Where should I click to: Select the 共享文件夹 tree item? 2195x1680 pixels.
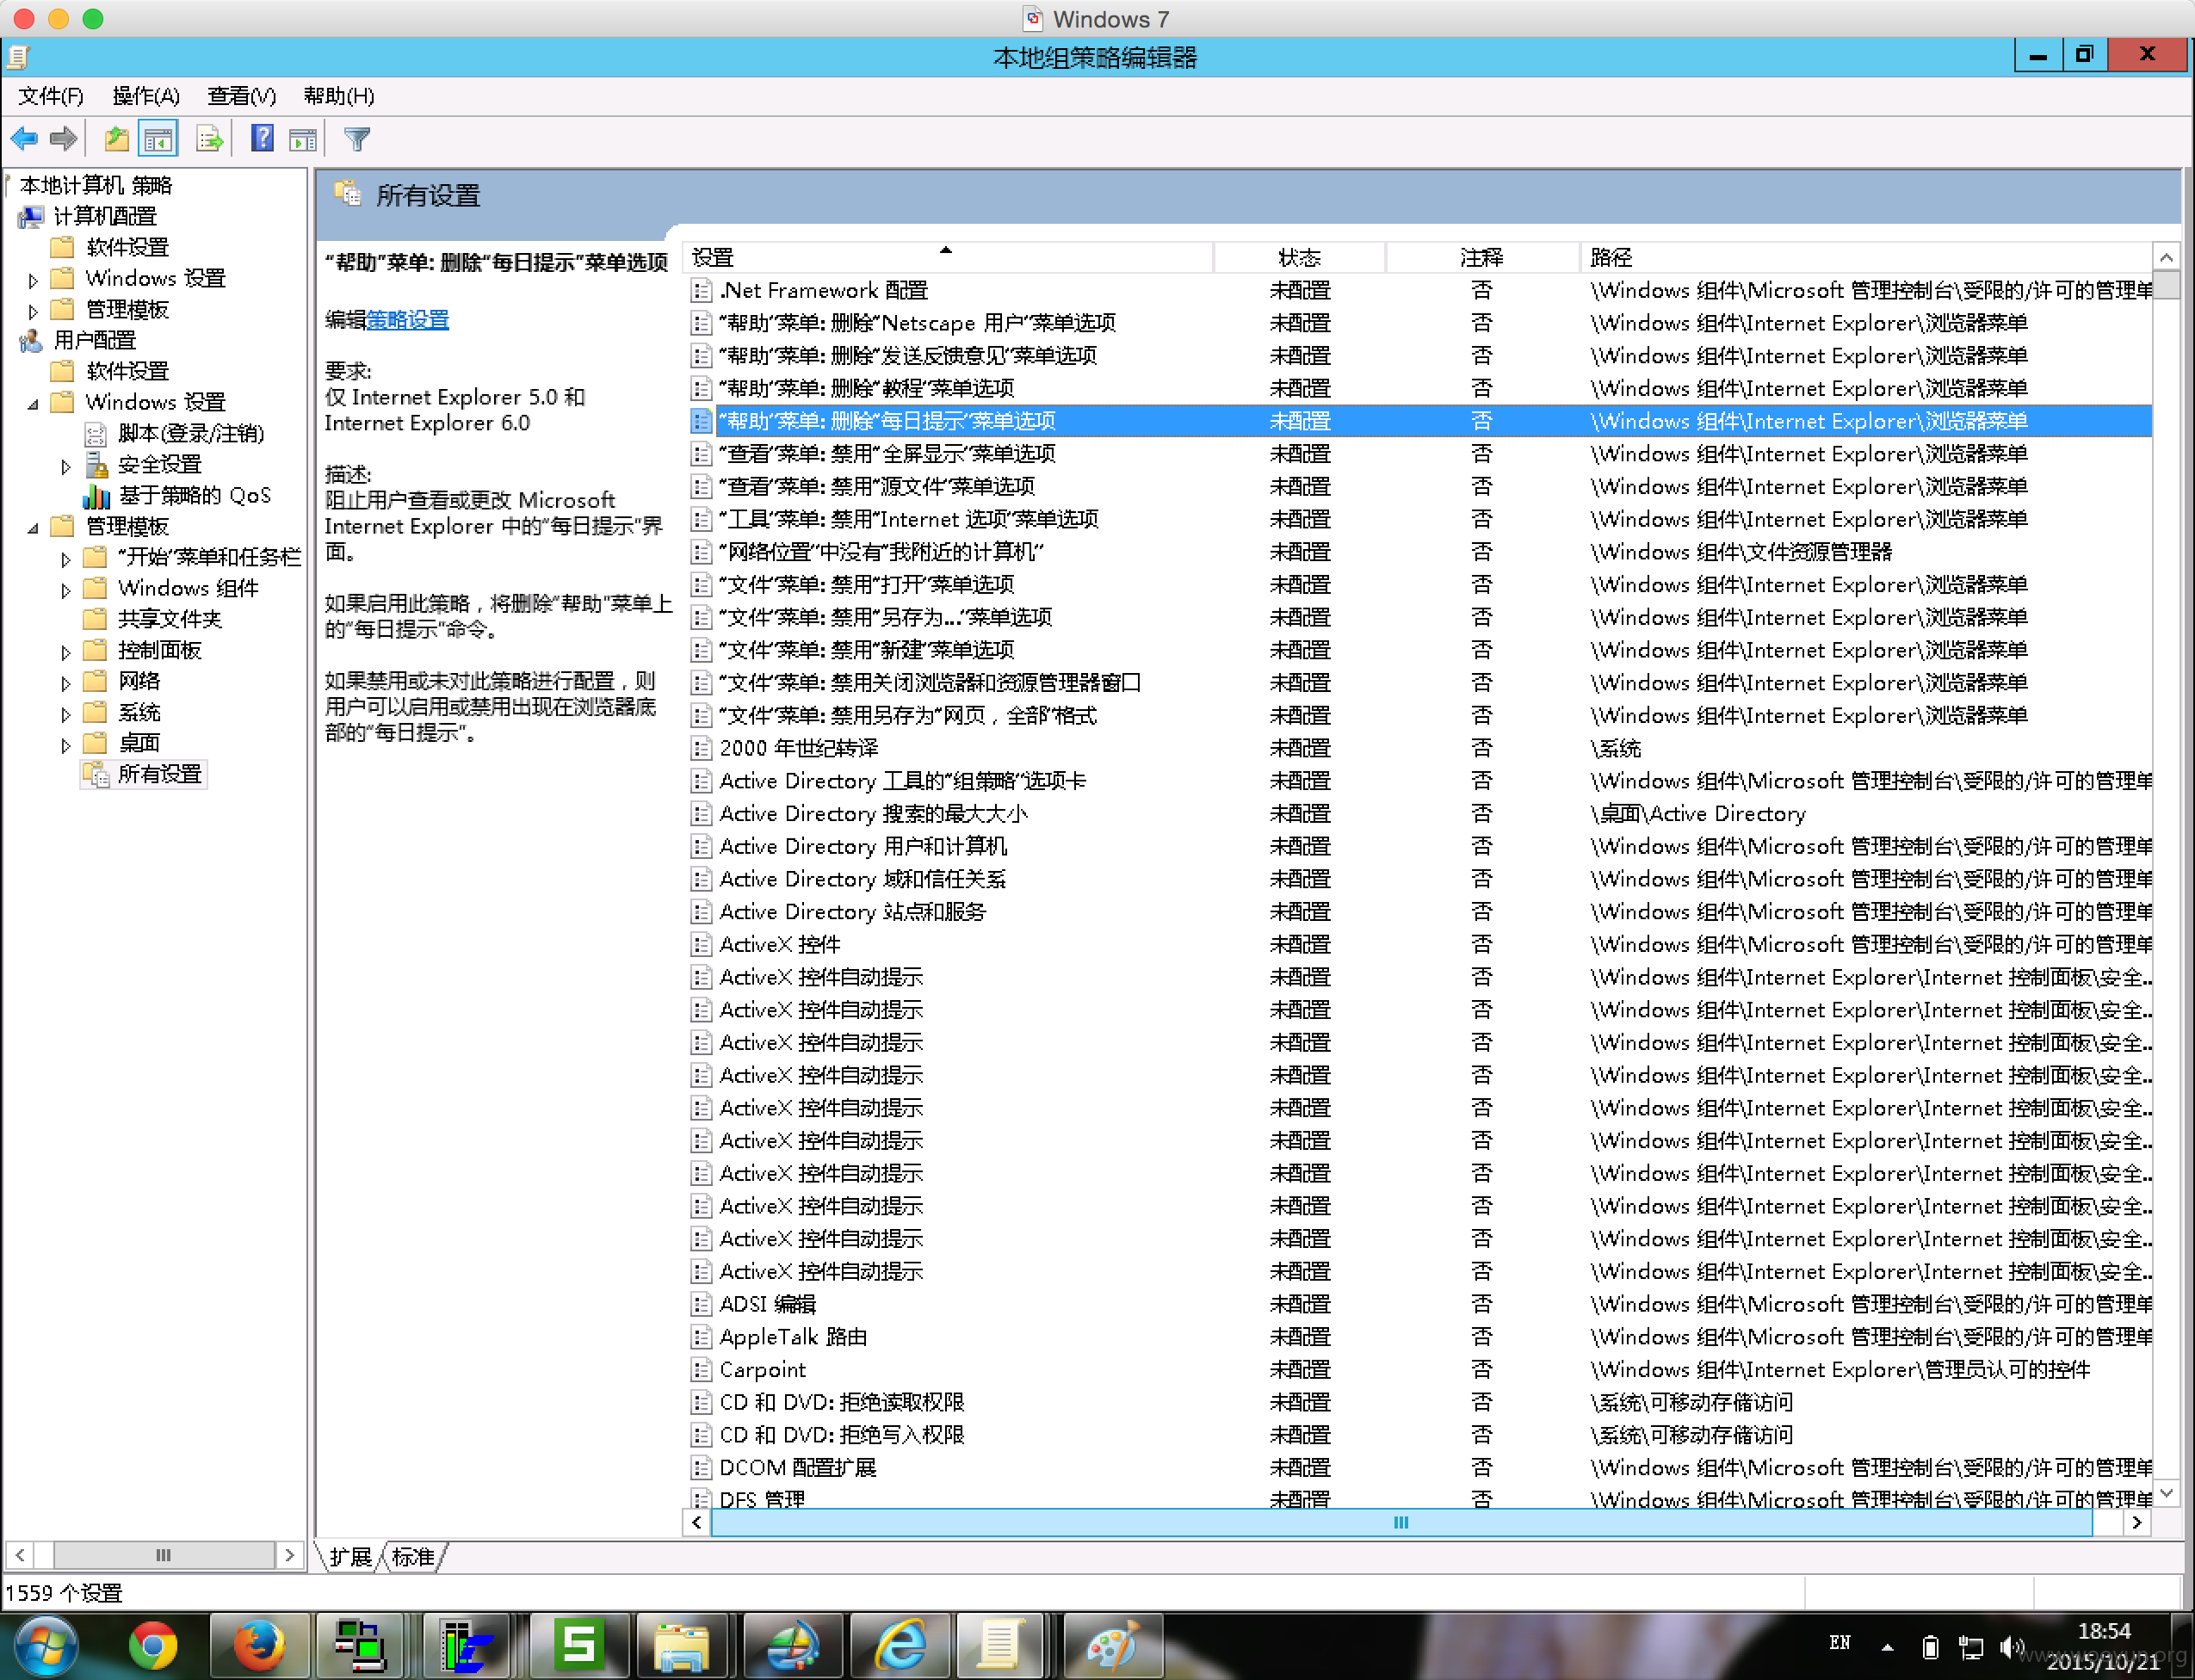click(x=169, y=619)
